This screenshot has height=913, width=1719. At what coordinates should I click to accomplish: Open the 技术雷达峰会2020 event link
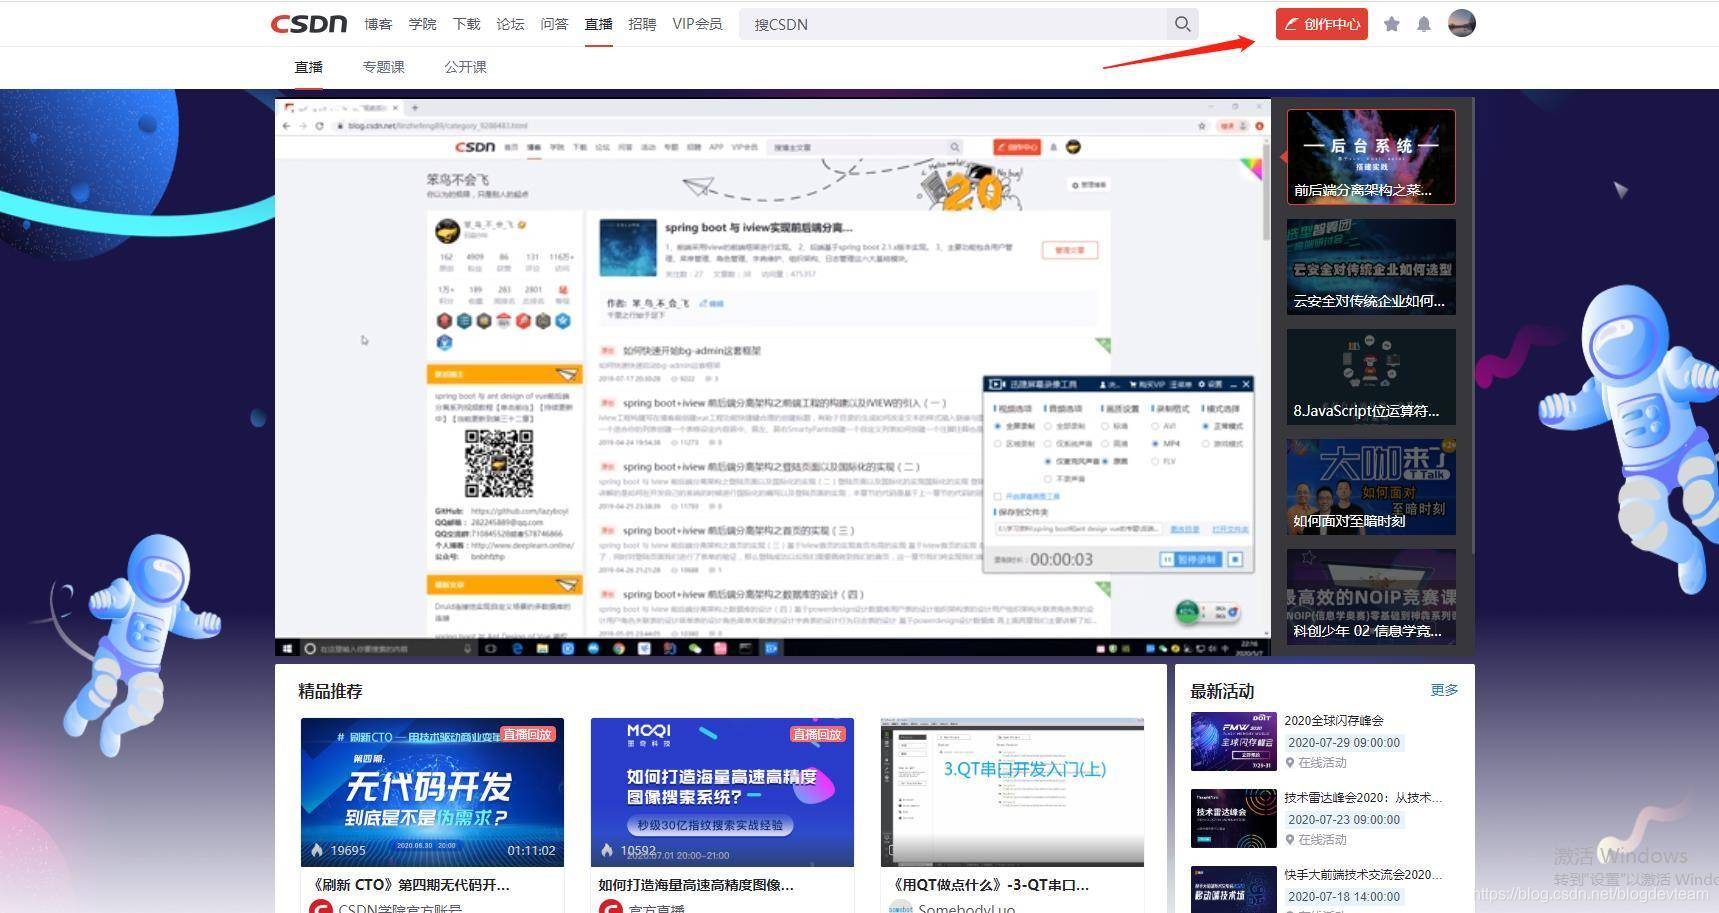coord(1363,797)
